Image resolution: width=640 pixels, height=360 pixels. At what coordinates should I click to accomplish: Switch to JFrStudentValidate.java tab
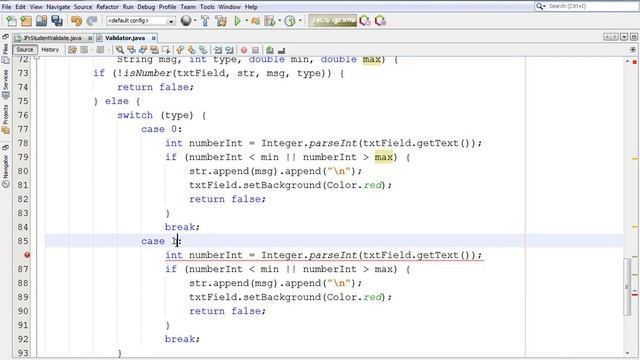click(52, 38)
